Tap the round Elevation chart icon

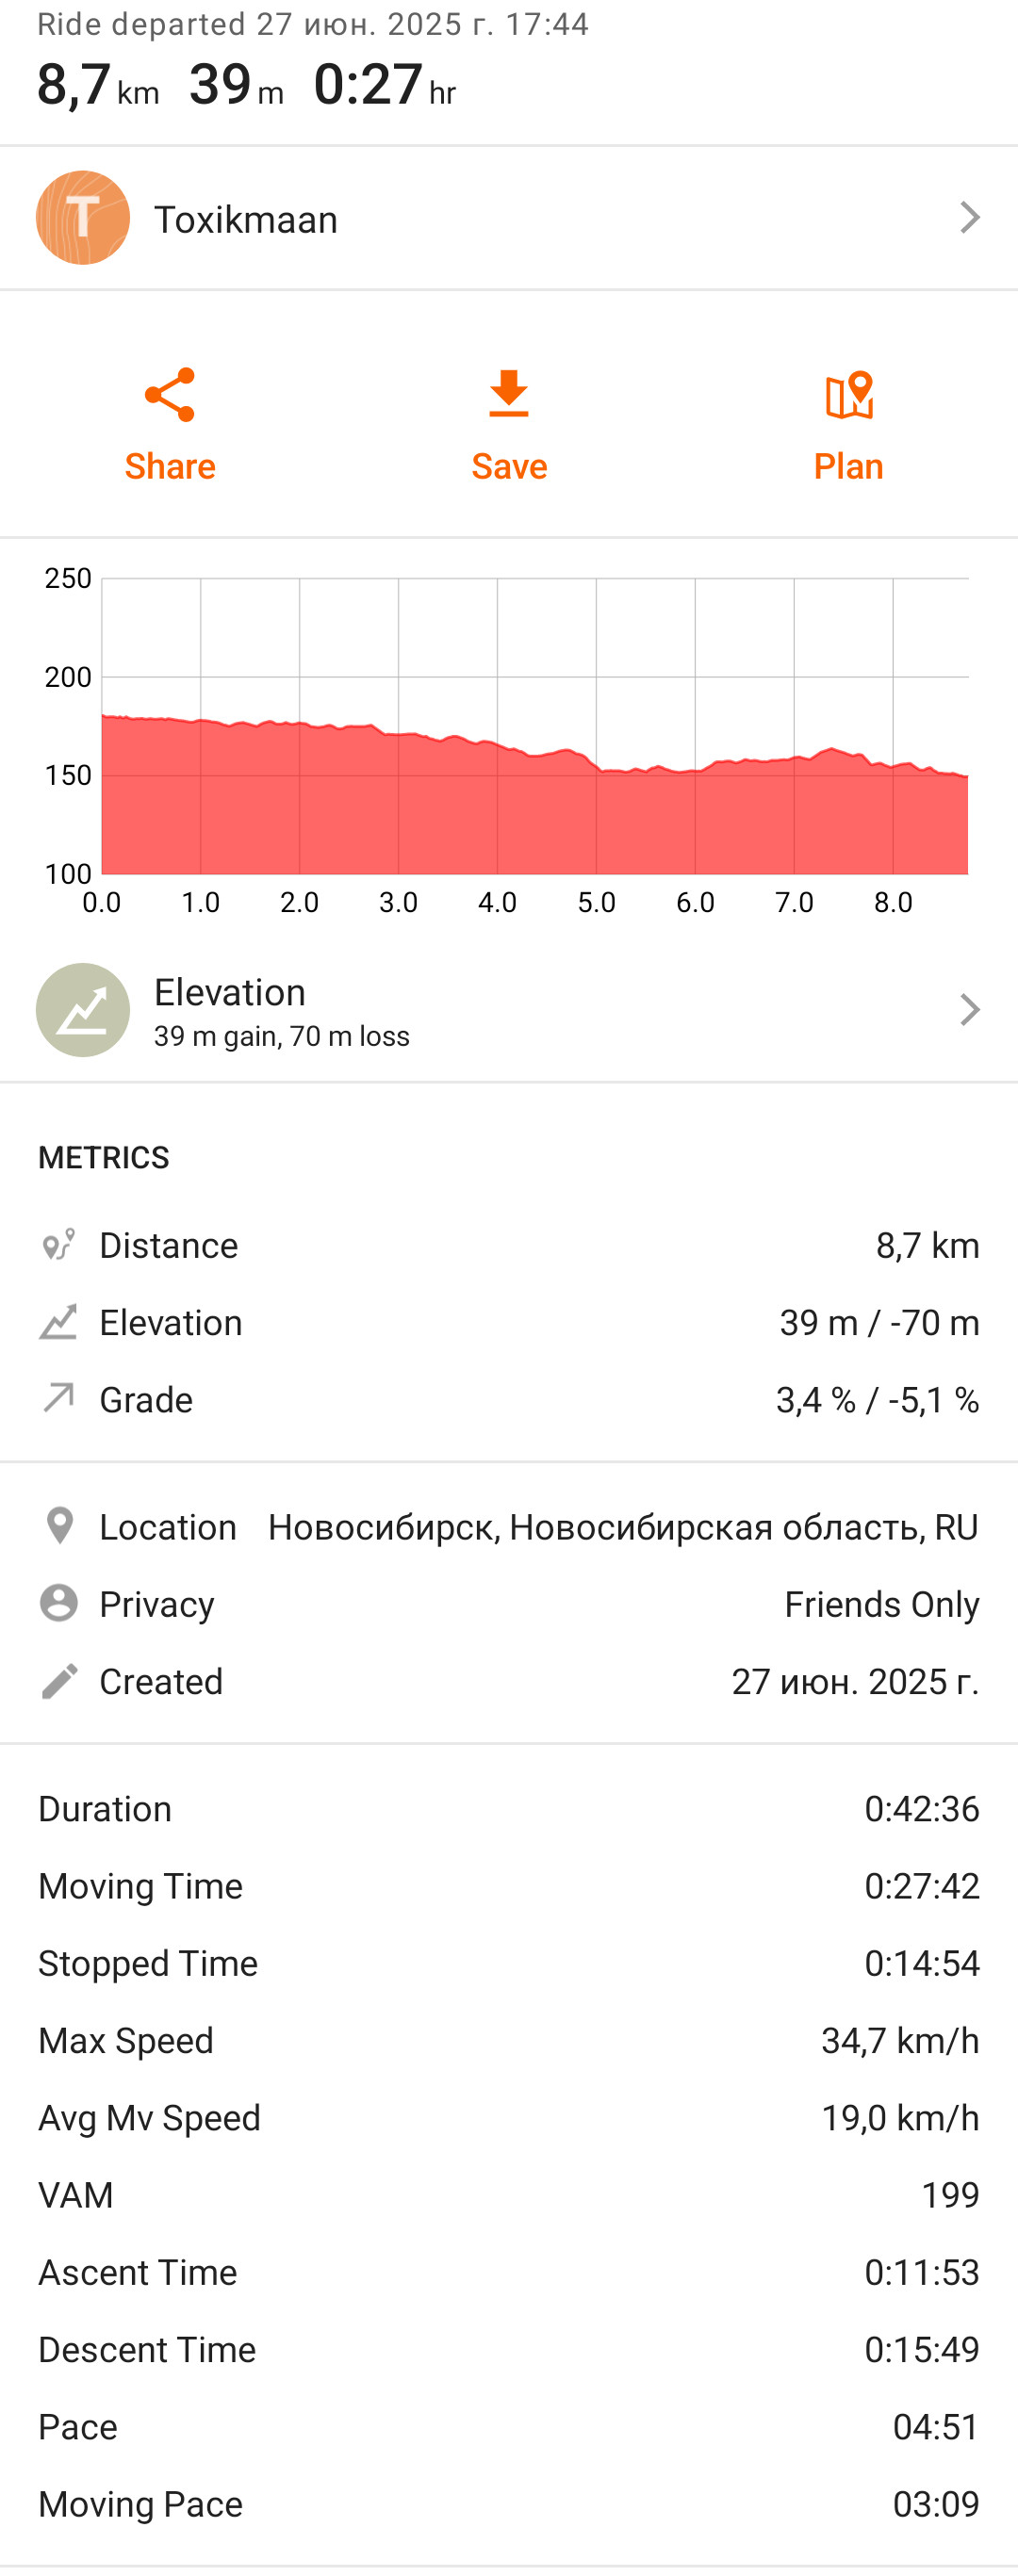[x=83, y=1010]
